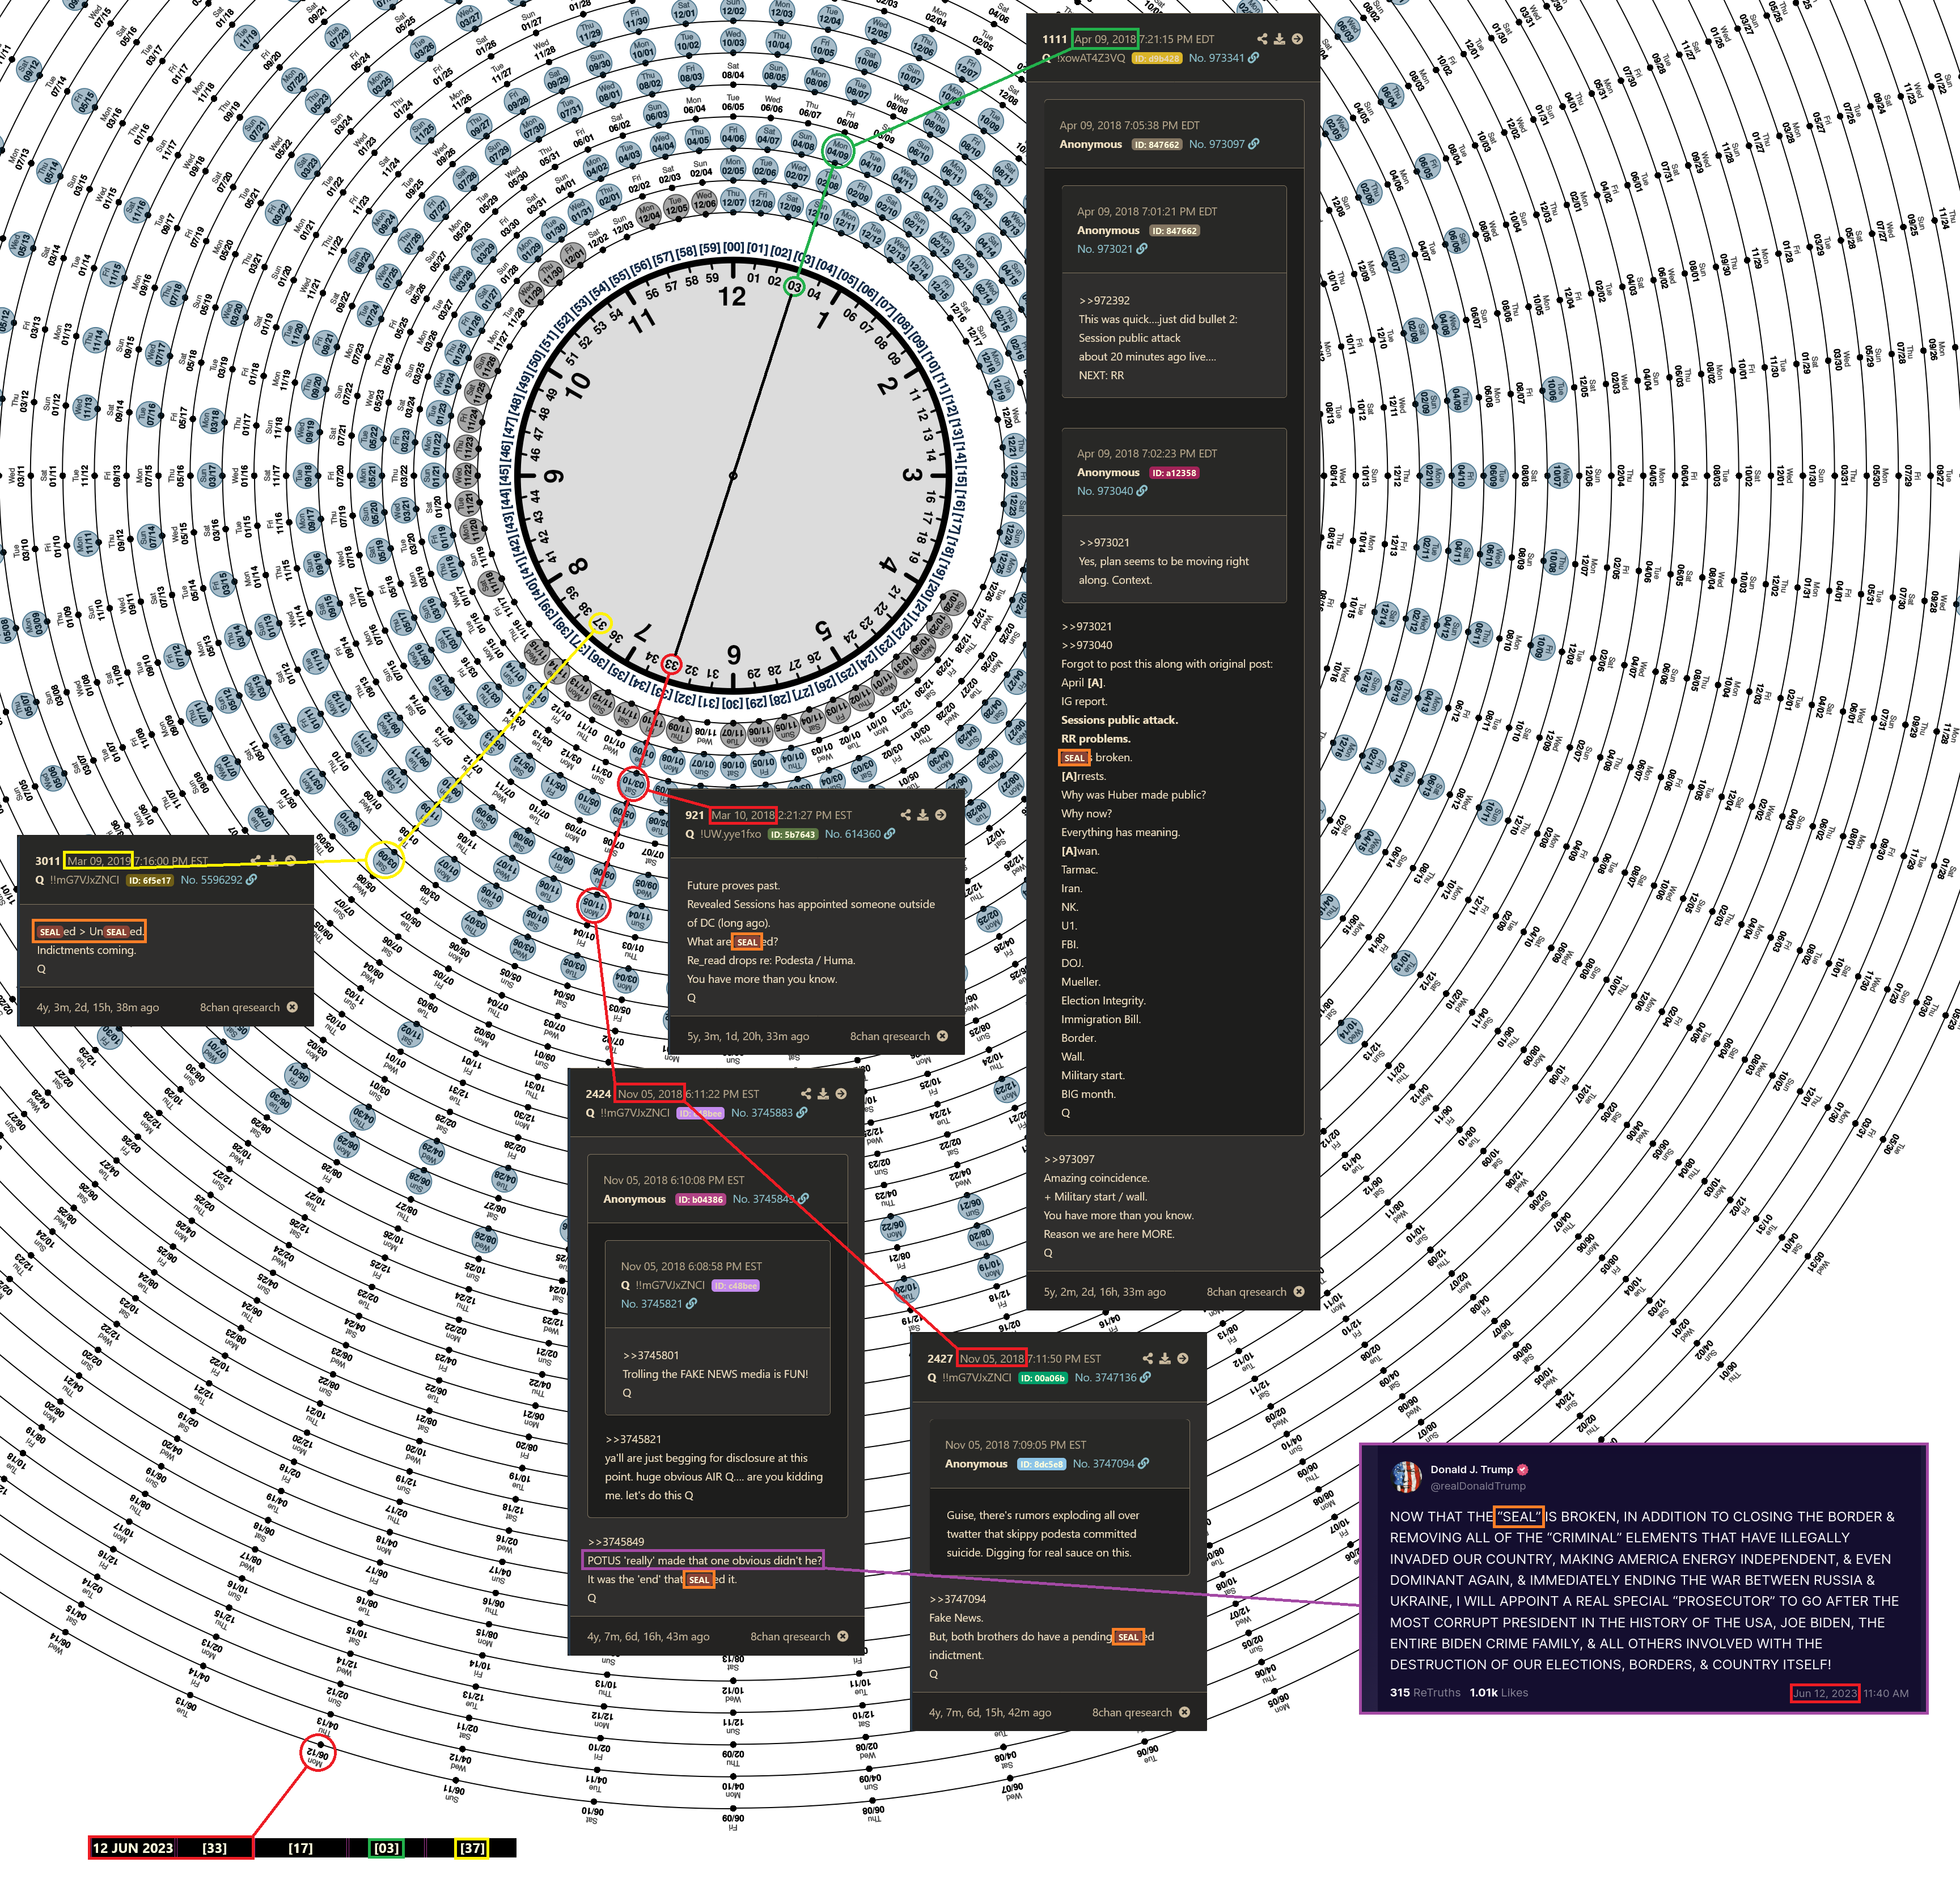Click the X icon in post 2427 footer
1960x1879 pixels.
pos(1185,1712)
